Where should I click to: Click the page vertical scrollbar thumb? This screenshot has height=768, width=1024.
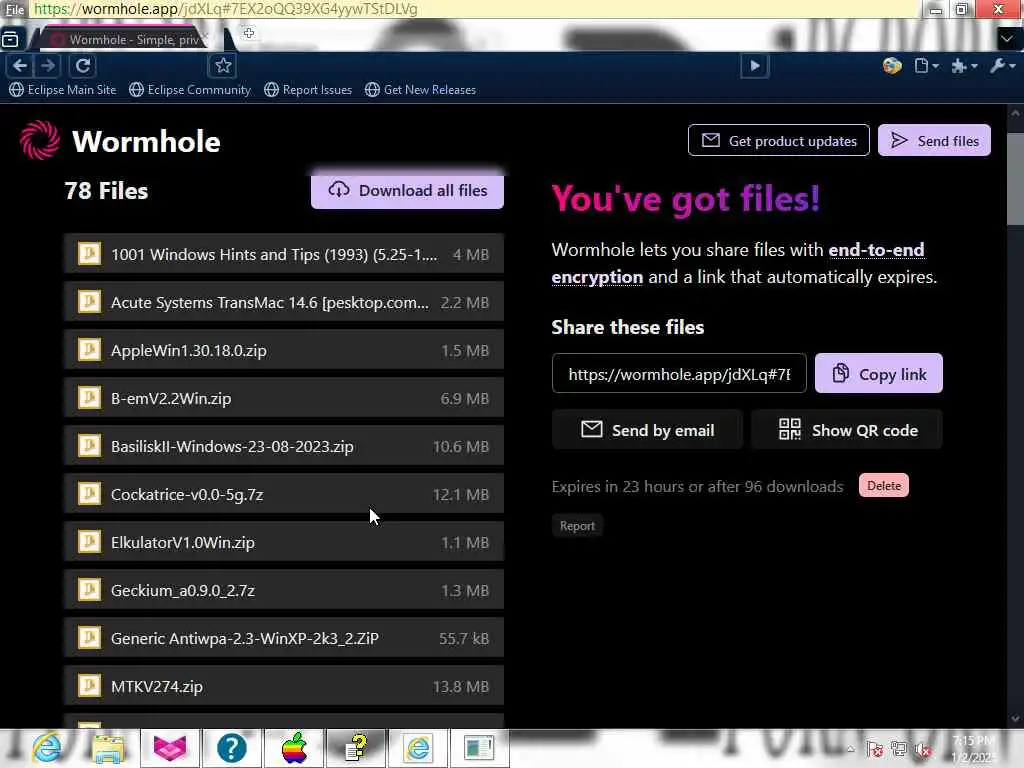click(1015, 179)
